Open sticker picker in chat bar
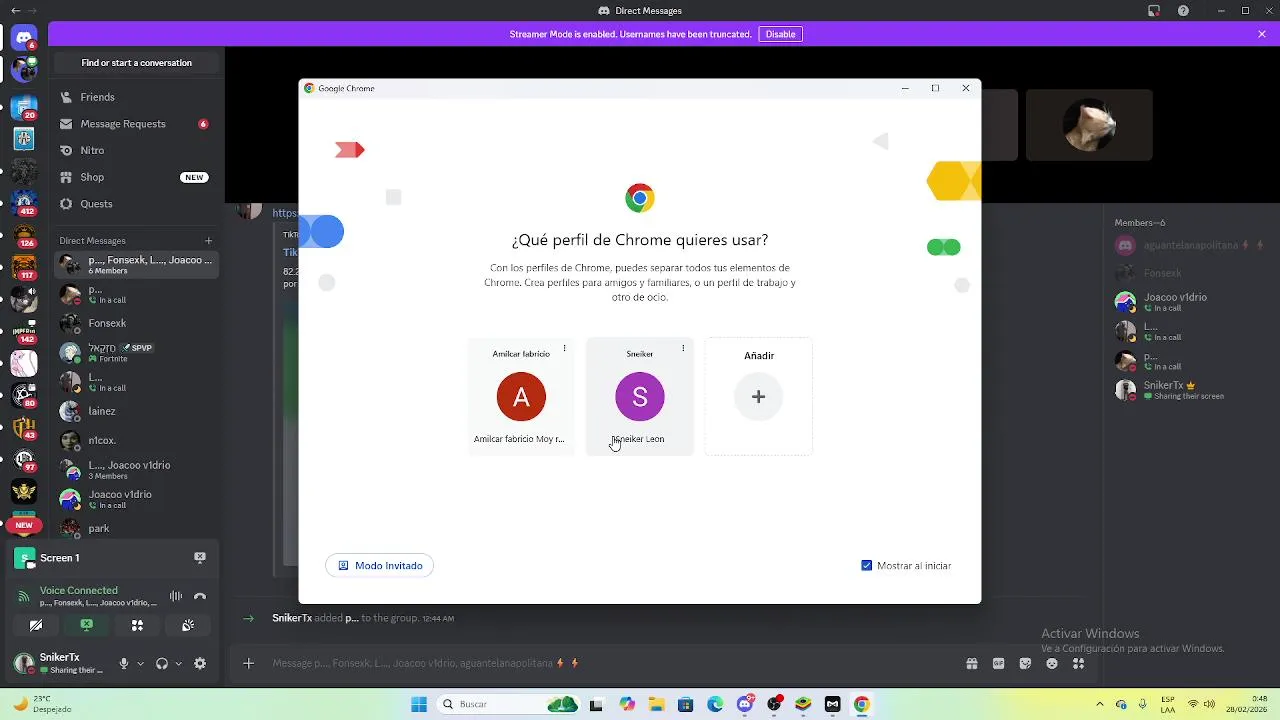Viewport: 1280px width, 720px height. 1025,663
